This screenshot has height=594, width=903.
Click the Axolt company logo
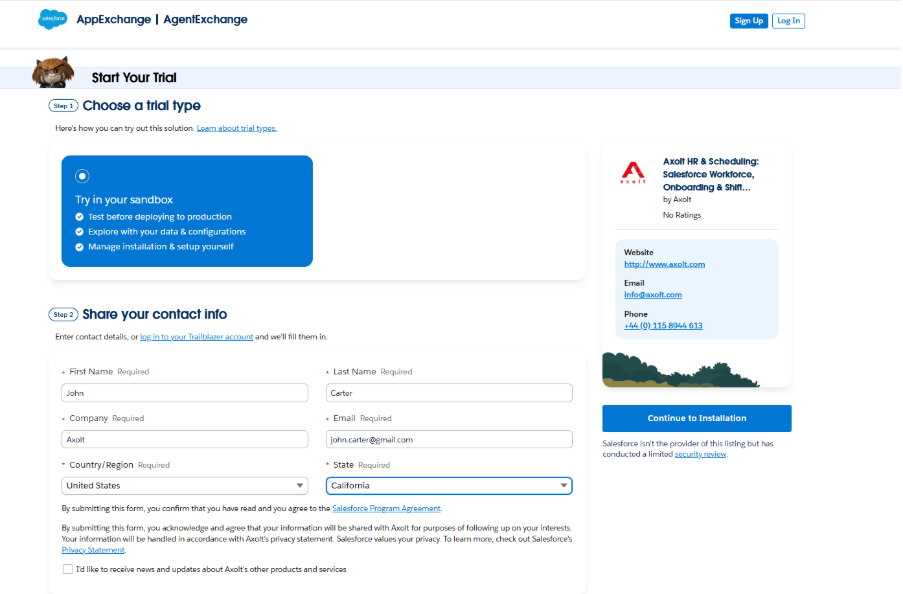pos(634,173)
